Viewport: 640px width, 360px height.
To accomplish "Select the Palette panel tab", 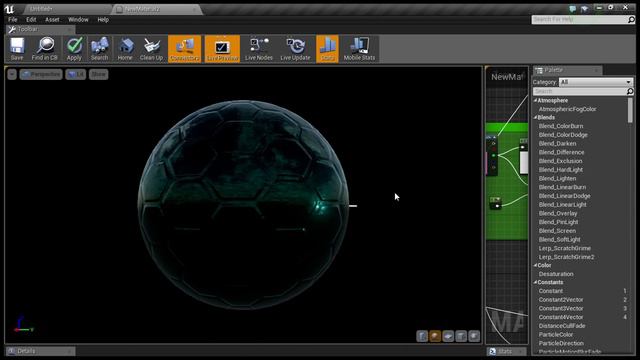I will (x=567, y=70).
